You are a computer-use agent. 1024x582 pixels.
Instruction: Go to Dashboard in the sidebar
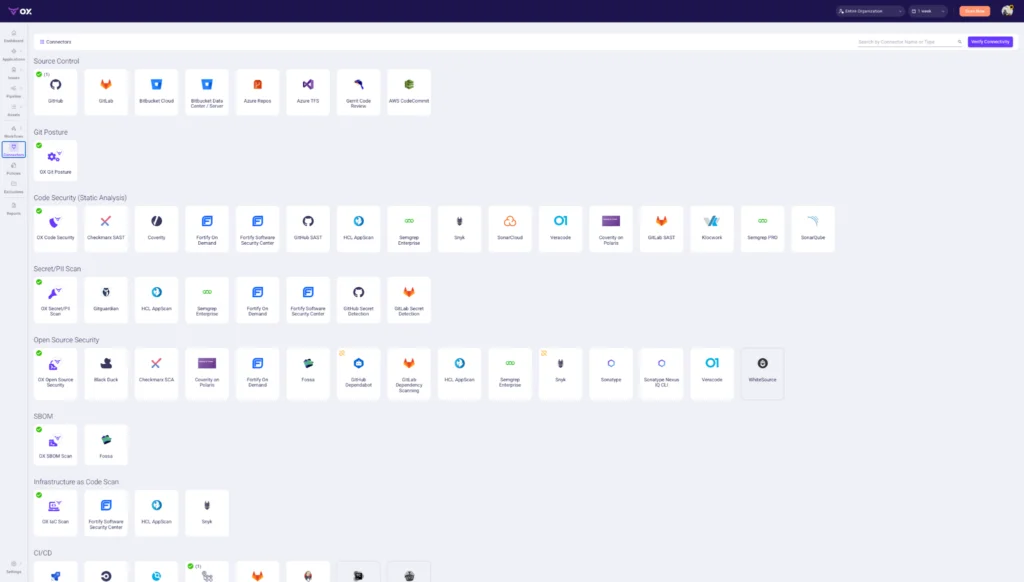coord(14,36)
